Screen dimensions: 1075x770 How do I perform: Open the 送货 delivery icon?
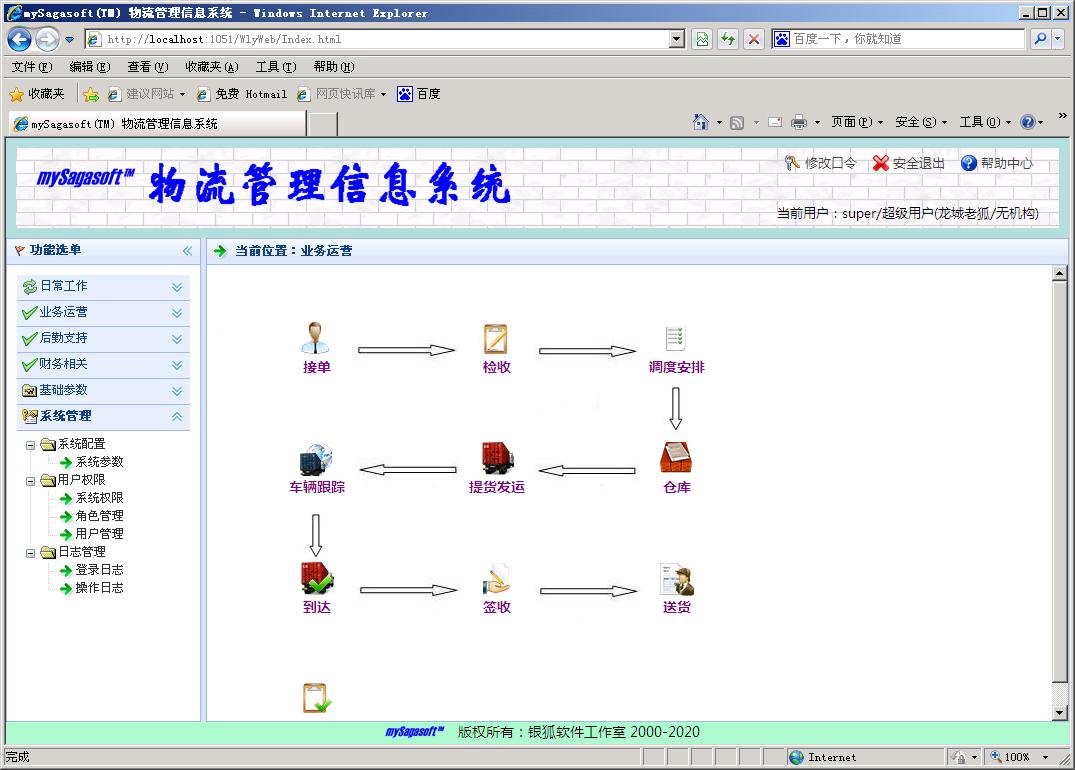tap(677, 579)
